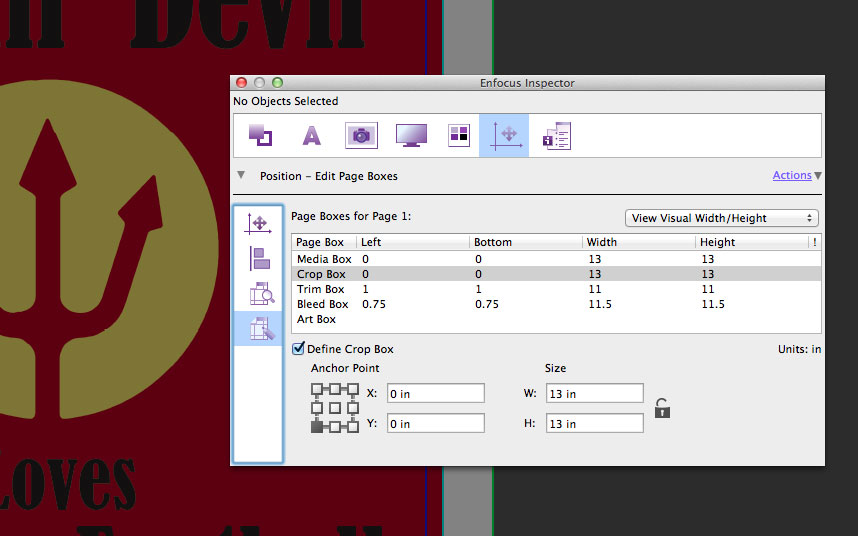The image size is (858, 536).
Task: Collapse the Position – Edit Page Boxes section
Action: [x=241, y=175]
